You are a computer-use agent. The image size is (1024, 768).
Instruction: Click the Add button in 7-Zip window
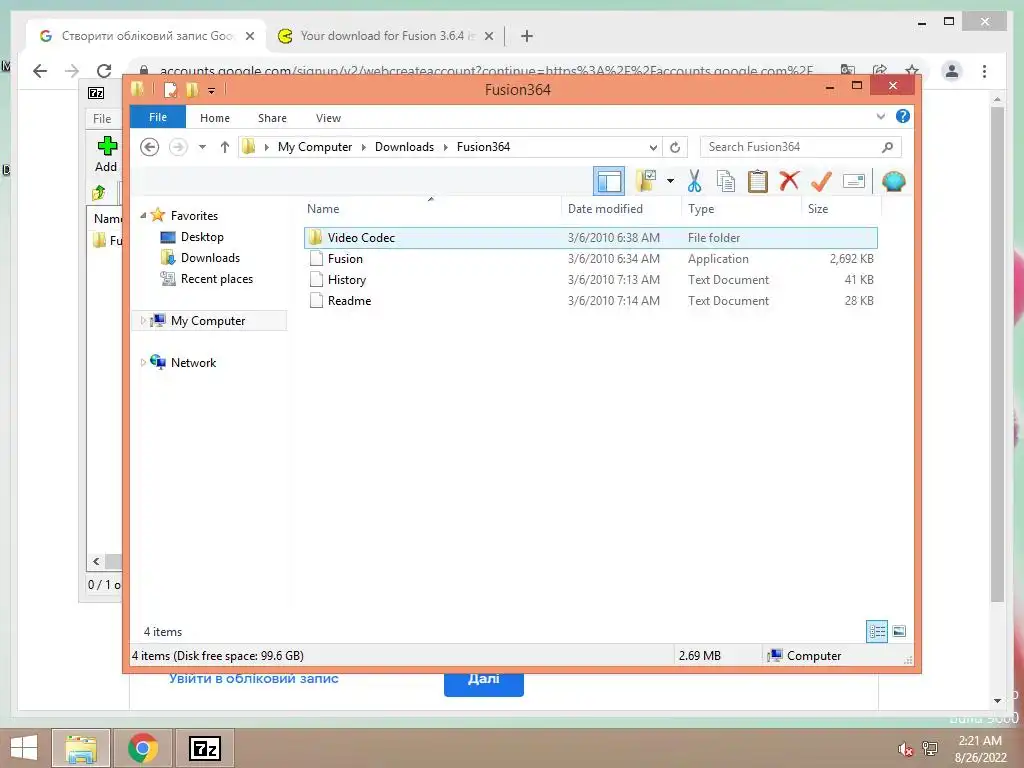click(106, 154)
